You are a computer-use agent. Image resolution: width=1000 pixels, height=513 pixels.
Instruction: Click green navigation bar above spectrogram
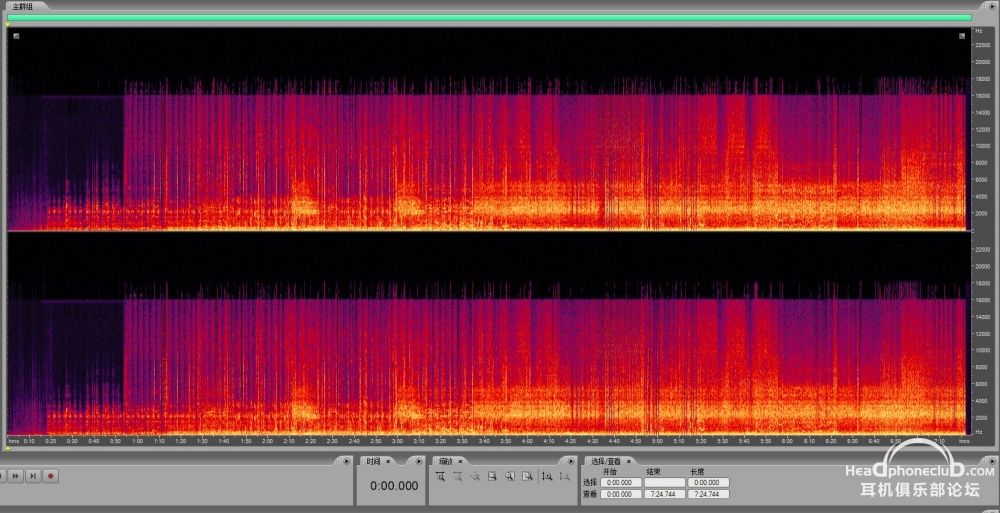[x=490, y=17]
